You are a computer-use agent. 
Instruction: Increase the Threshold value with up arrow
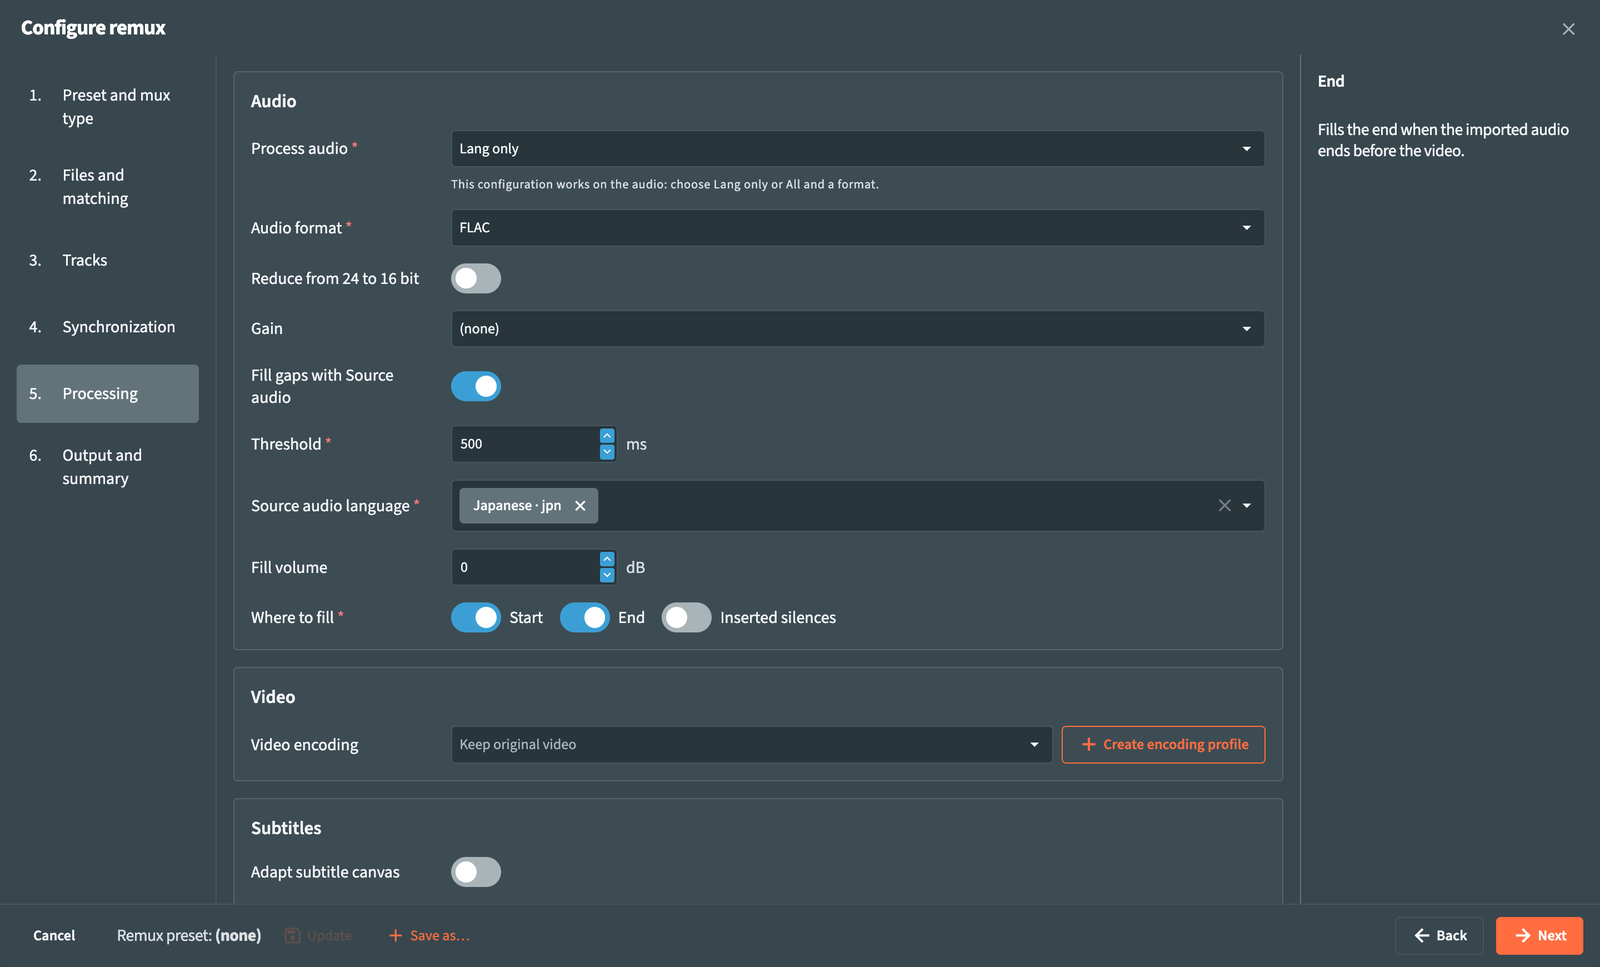607,436
